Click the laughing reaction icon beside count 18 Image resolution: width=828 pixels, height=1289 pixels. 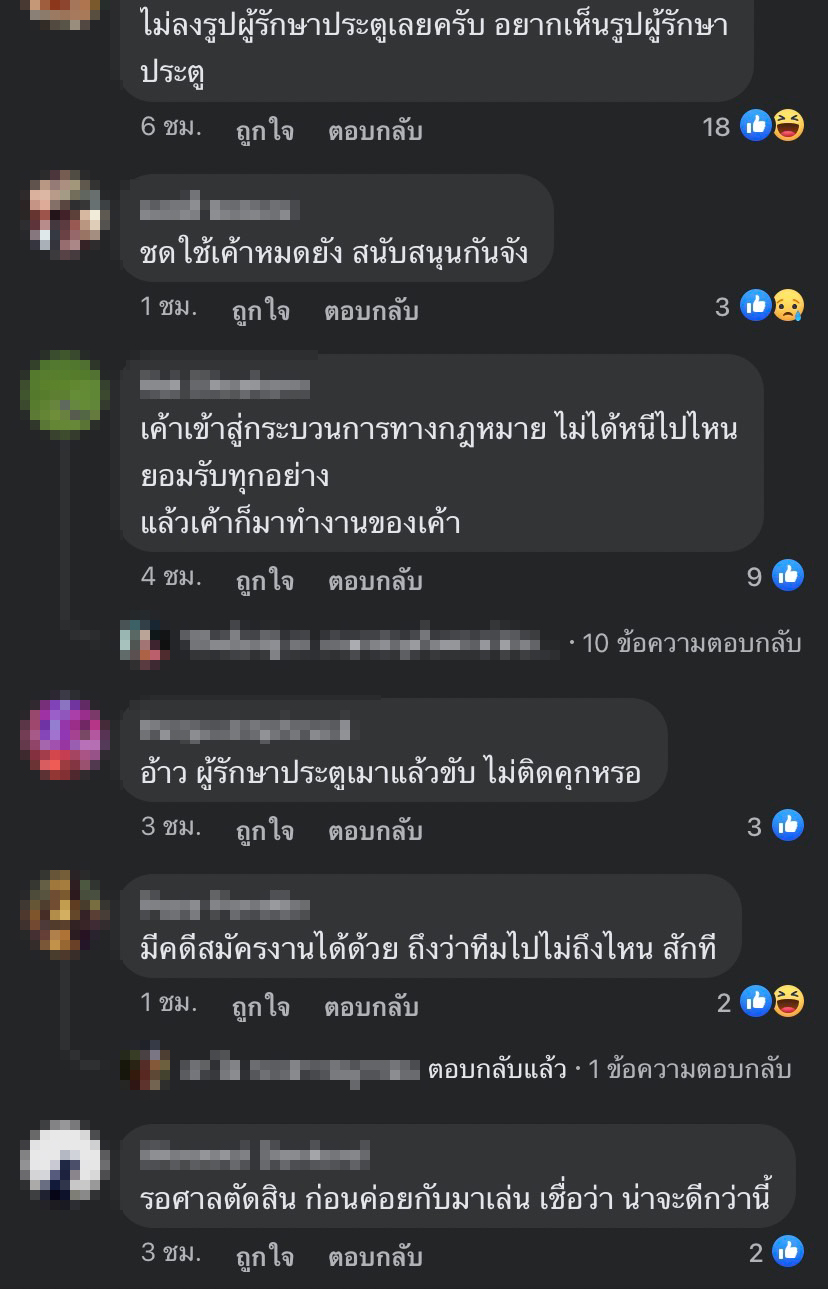(x=788, y=126)
